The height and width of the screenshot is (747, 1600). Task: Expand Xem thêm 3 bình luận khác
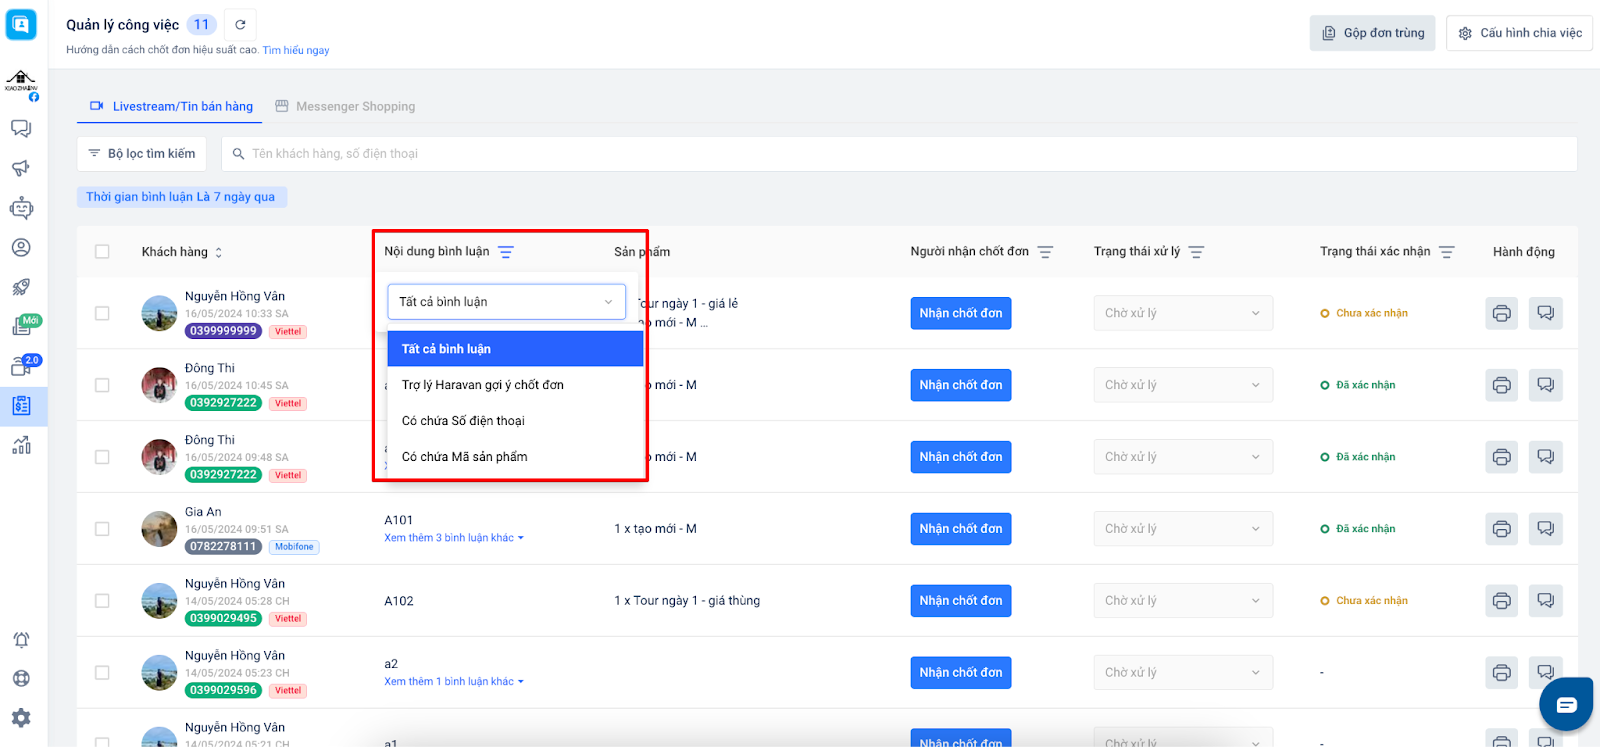coord(454,538)
